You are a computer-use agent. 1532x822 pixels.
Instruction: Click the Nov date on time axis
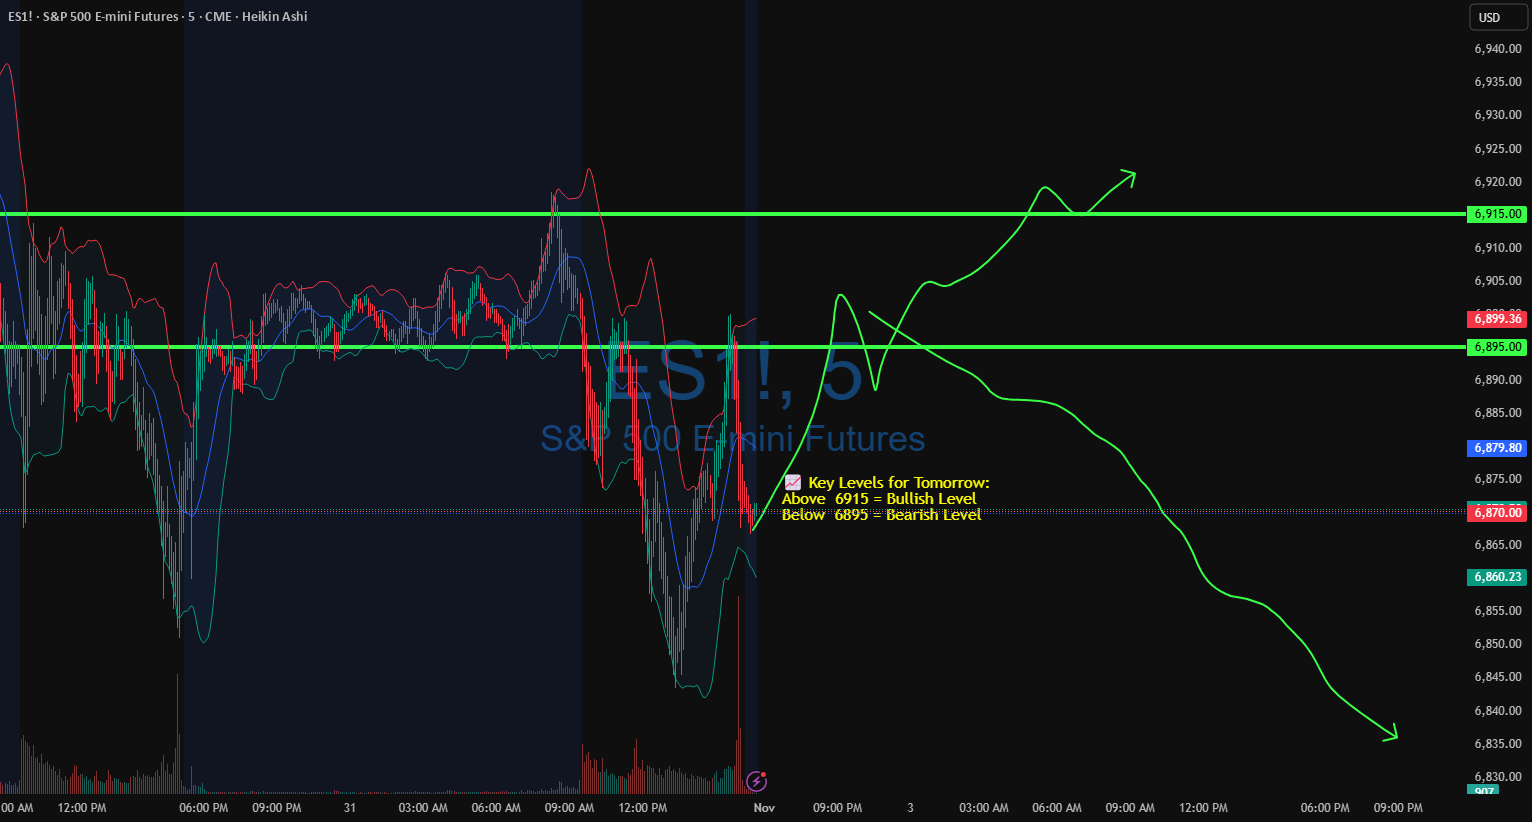764,807
